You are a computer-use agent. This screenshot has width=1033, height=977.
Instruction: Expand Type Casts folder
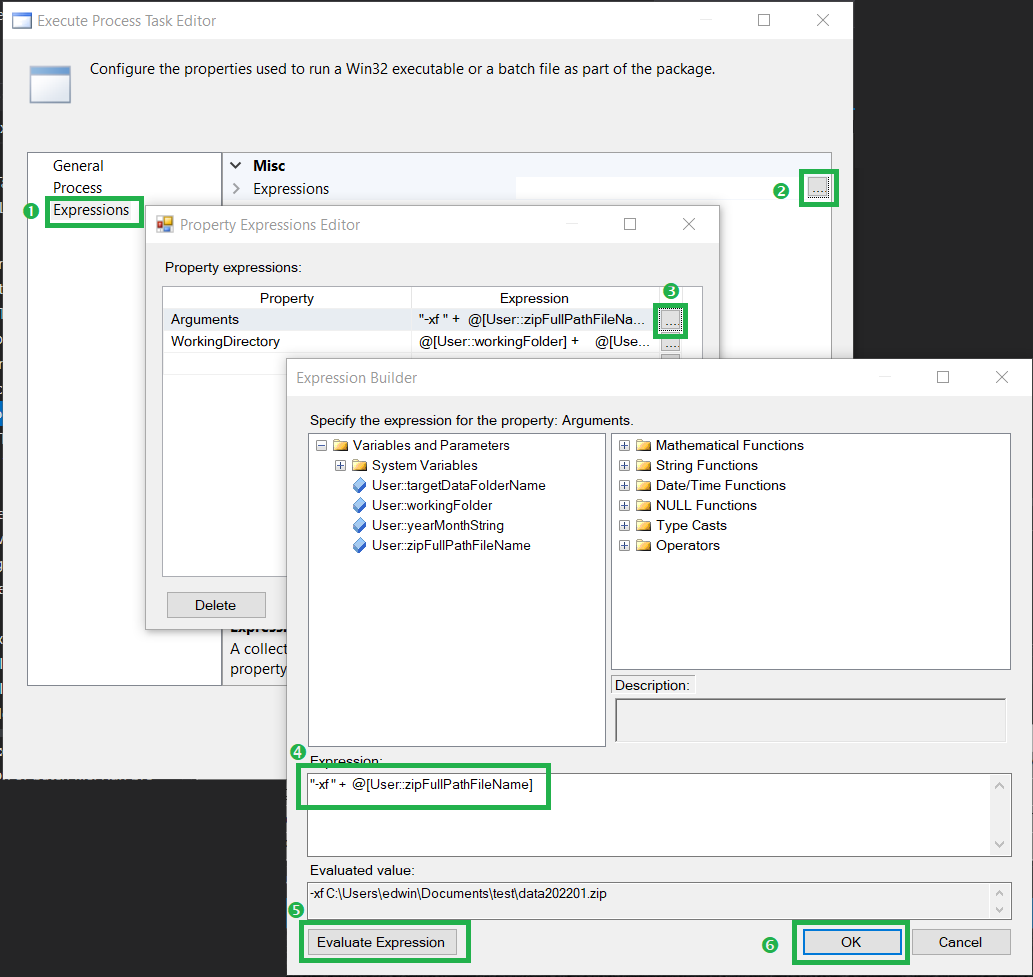625,526
